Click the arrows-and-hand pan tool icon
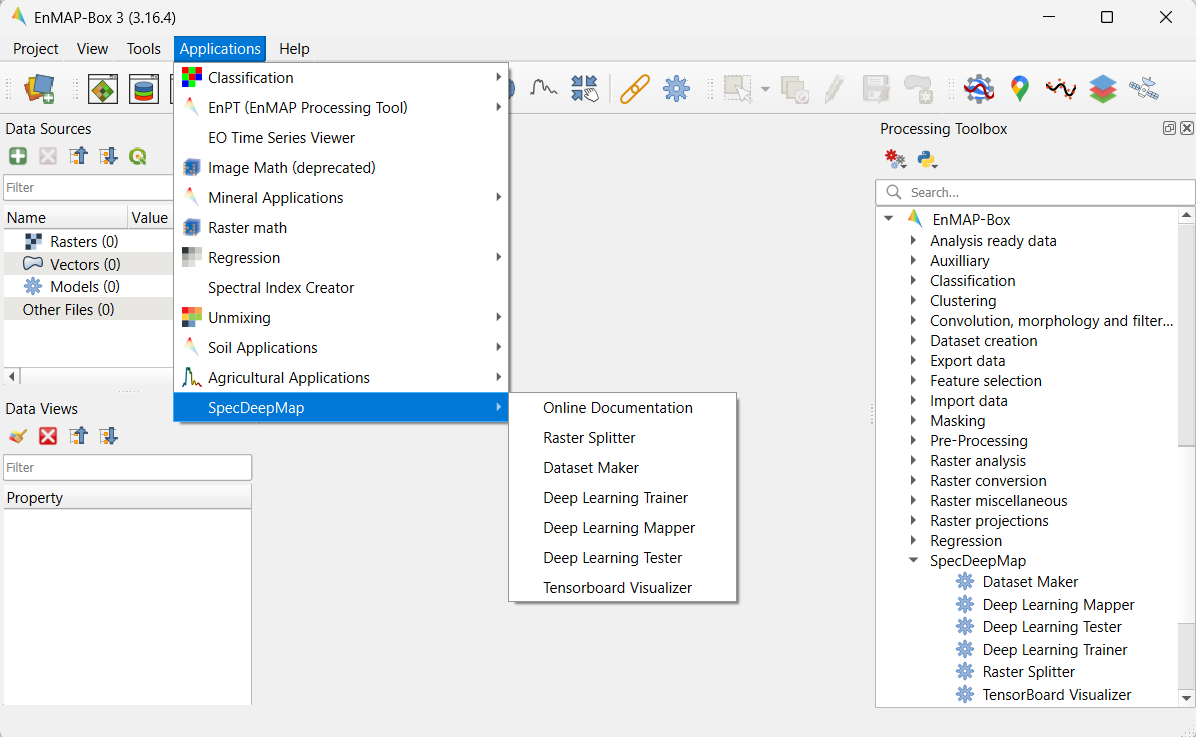Screen dimensions: 1196x737 585,89
